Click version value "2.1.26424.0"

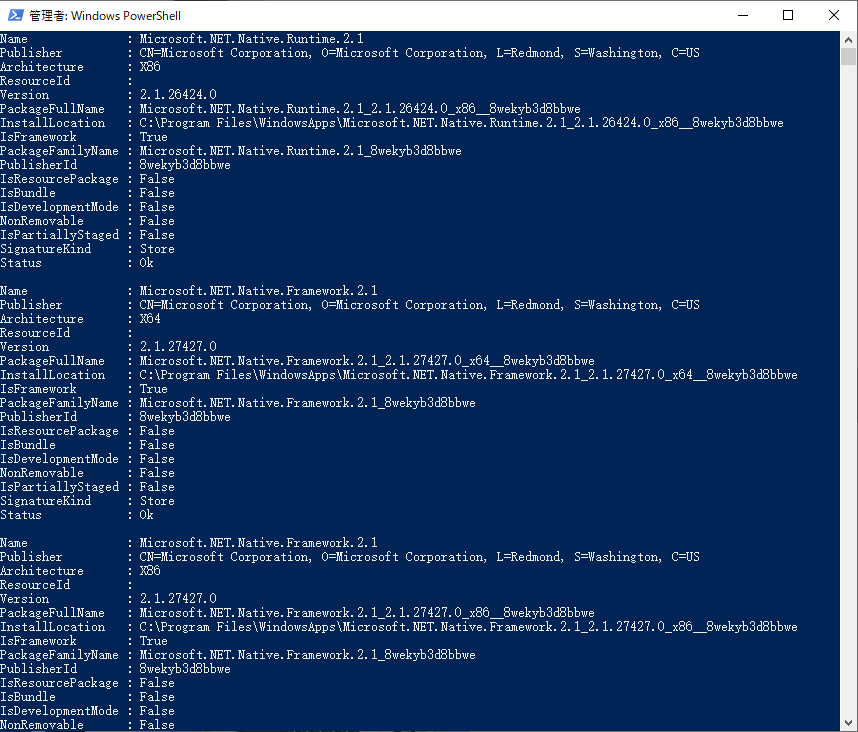[178, 95]
